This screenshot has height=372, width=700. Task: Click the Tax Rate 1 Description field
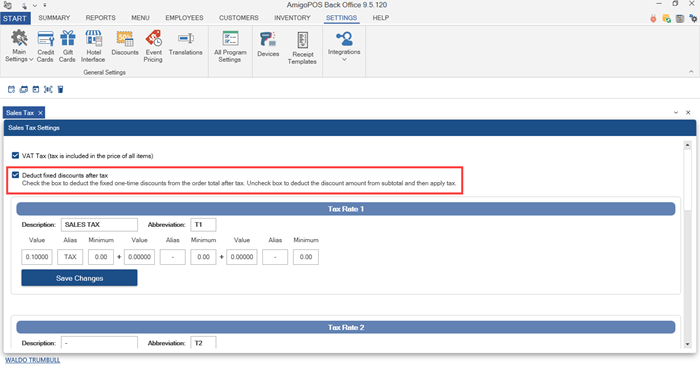click(99, 225)
